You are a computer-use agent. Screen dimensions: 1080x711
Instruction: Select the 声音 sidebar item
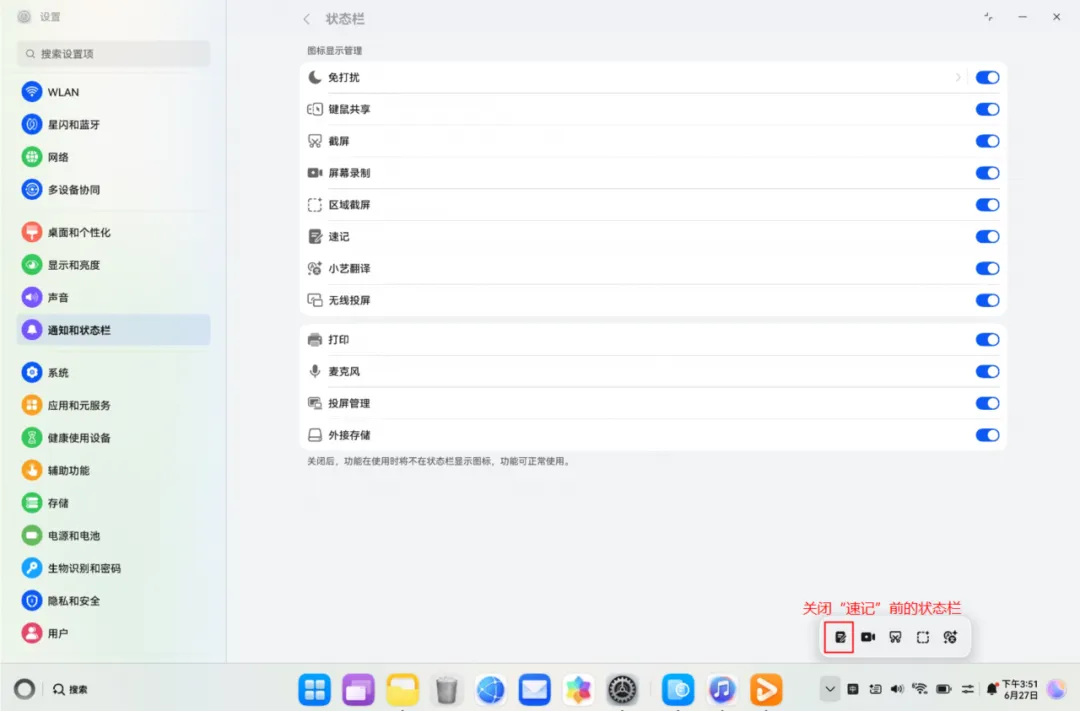click(x=114, y=298)
